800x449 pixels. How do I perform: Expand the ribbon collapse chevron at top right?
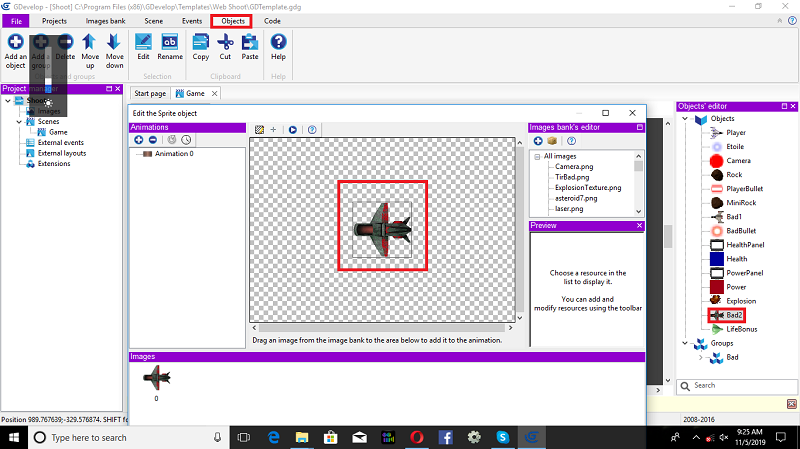pyautogui.click(x=780, y=21)
